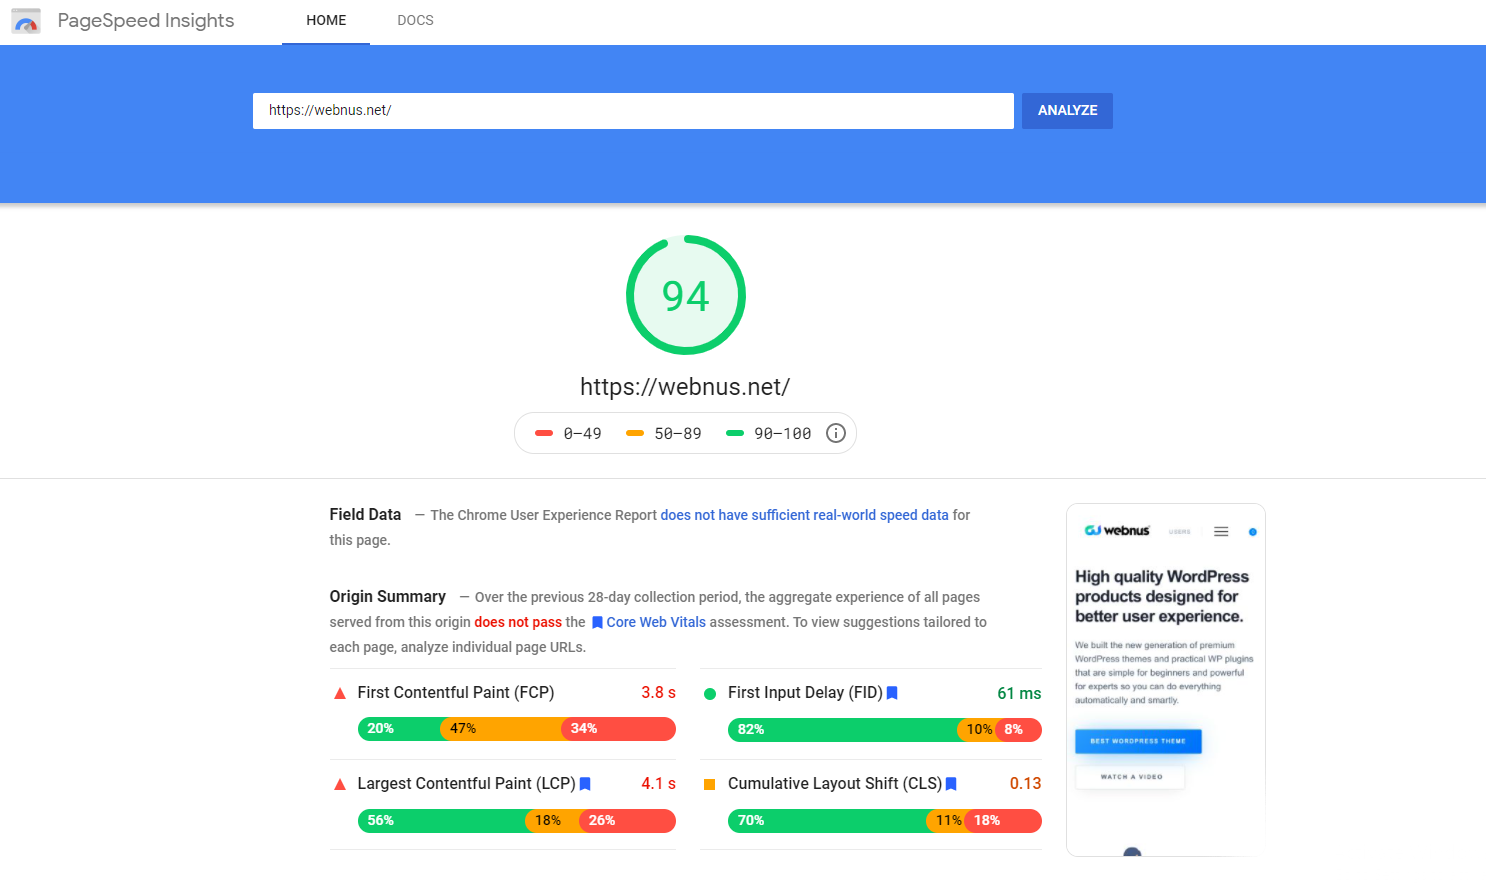Click the ANALYZE button
Screen dimensions: 1486x889
click(x=1067, y=111)
